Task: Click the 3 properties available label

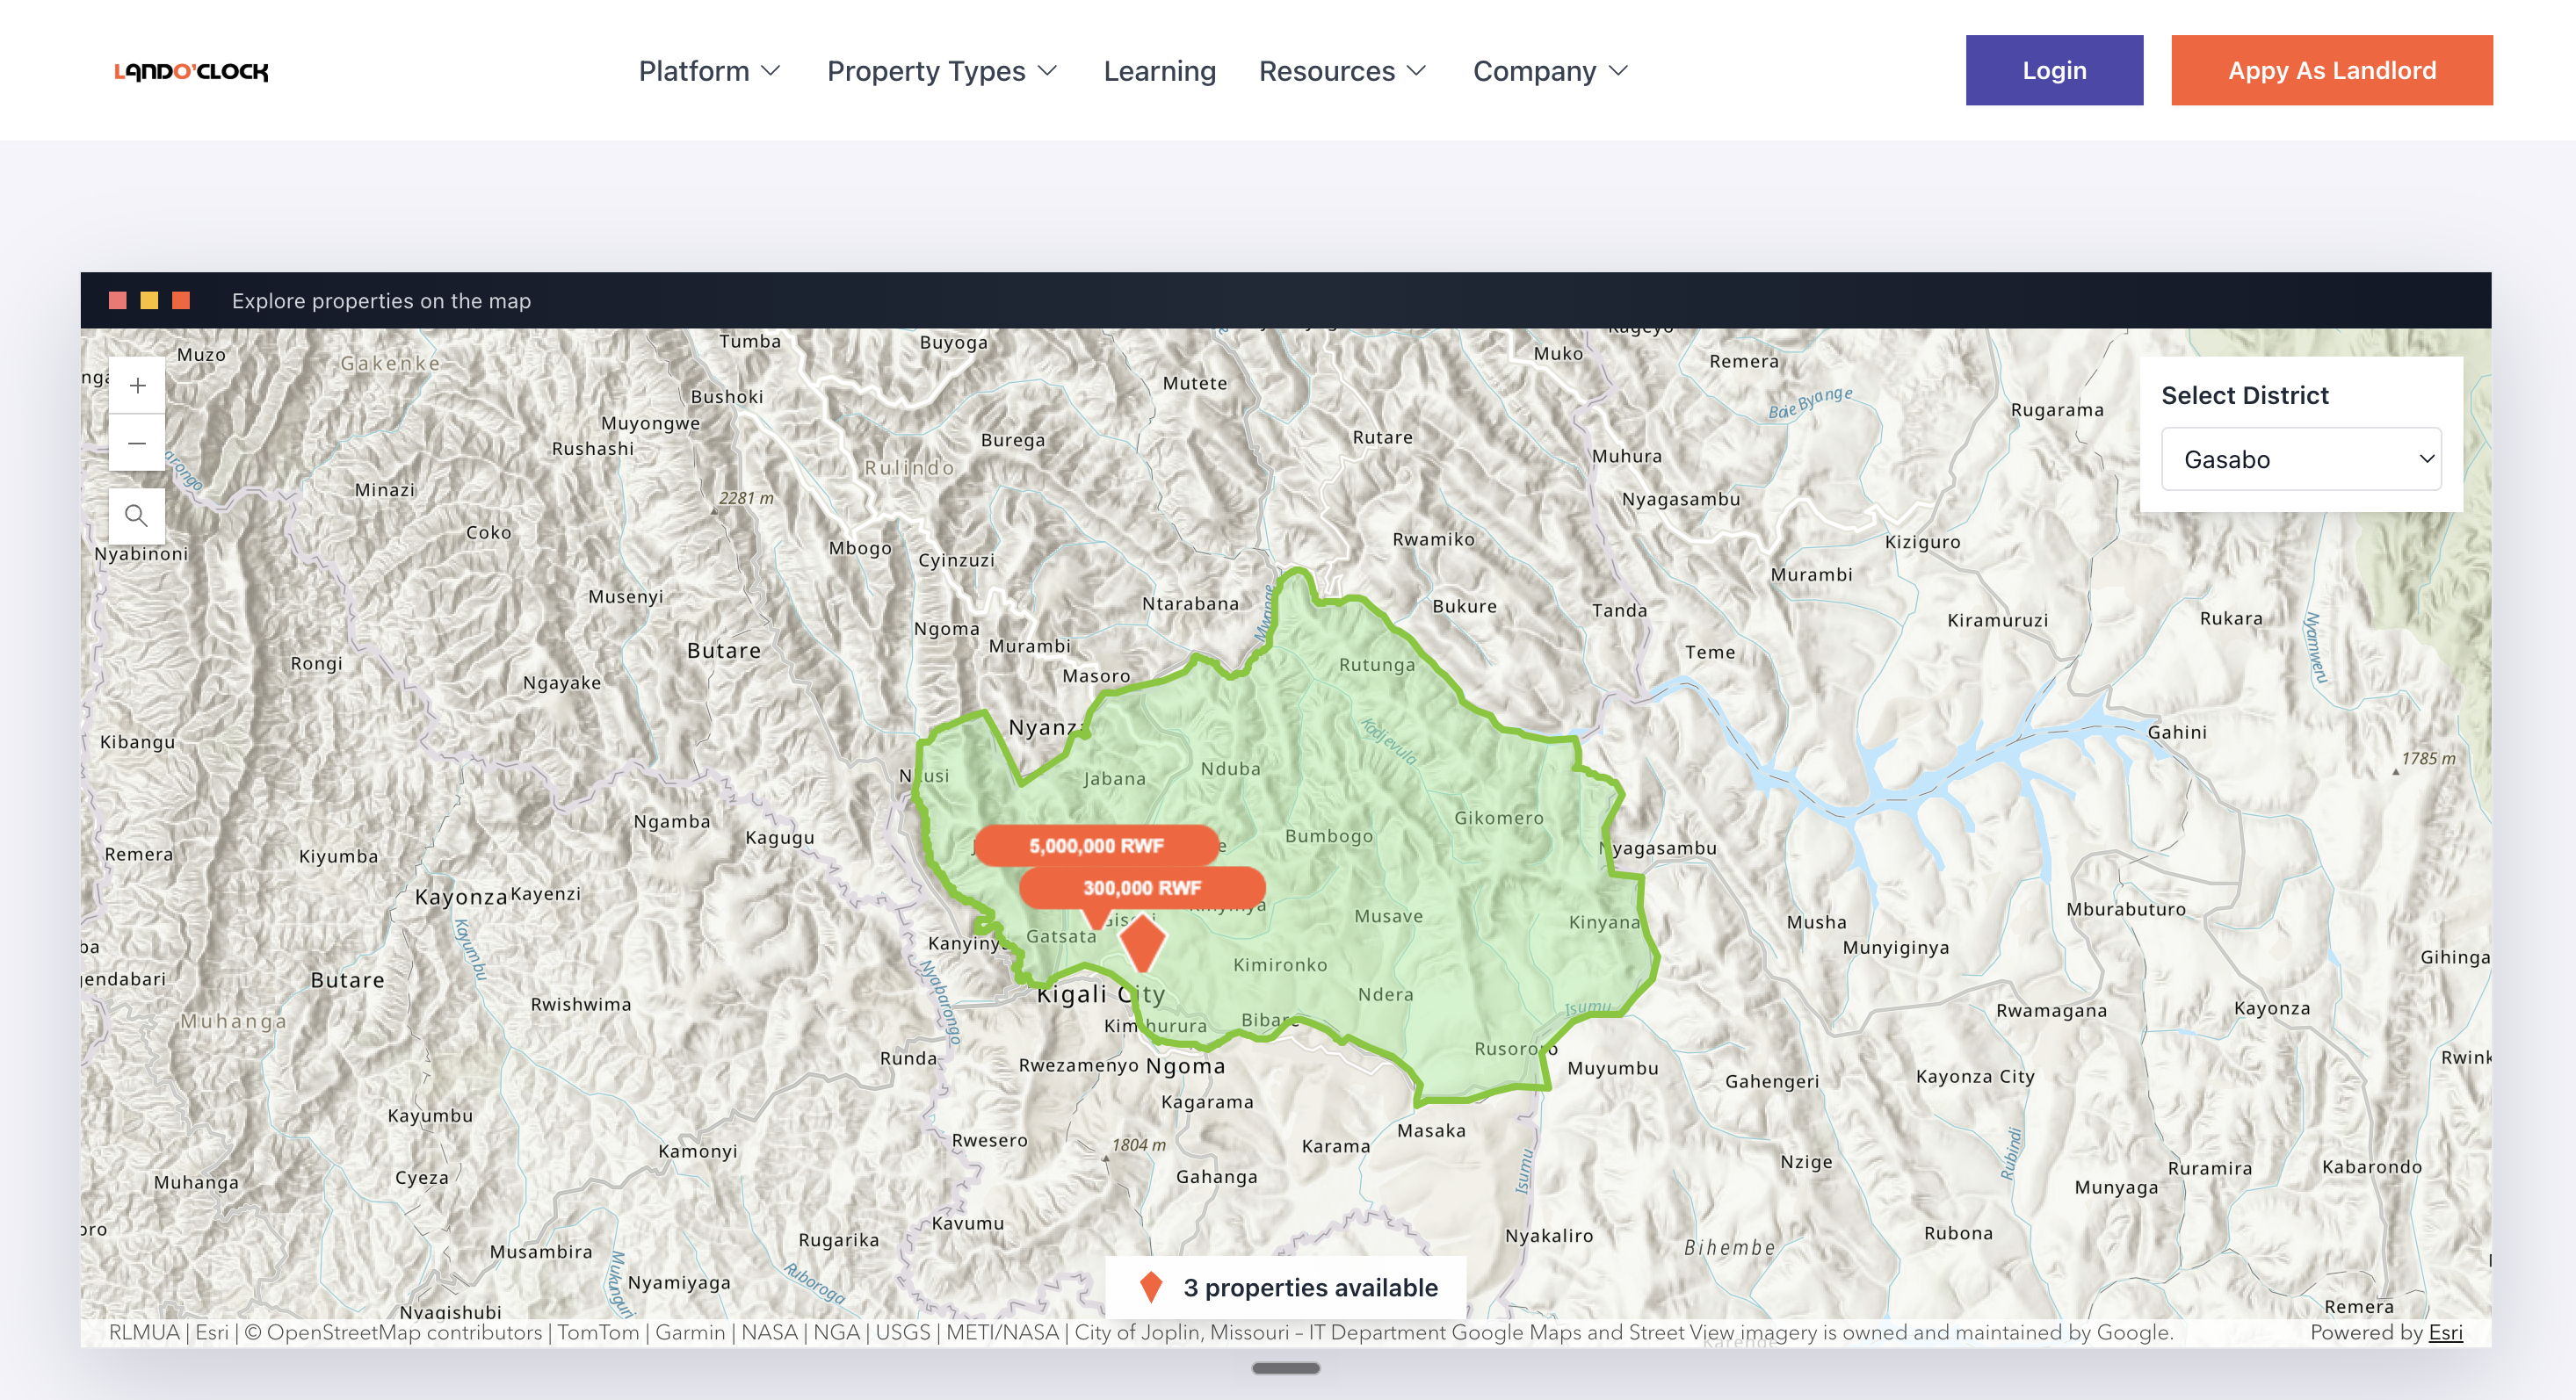Action: [1310, 1287]
